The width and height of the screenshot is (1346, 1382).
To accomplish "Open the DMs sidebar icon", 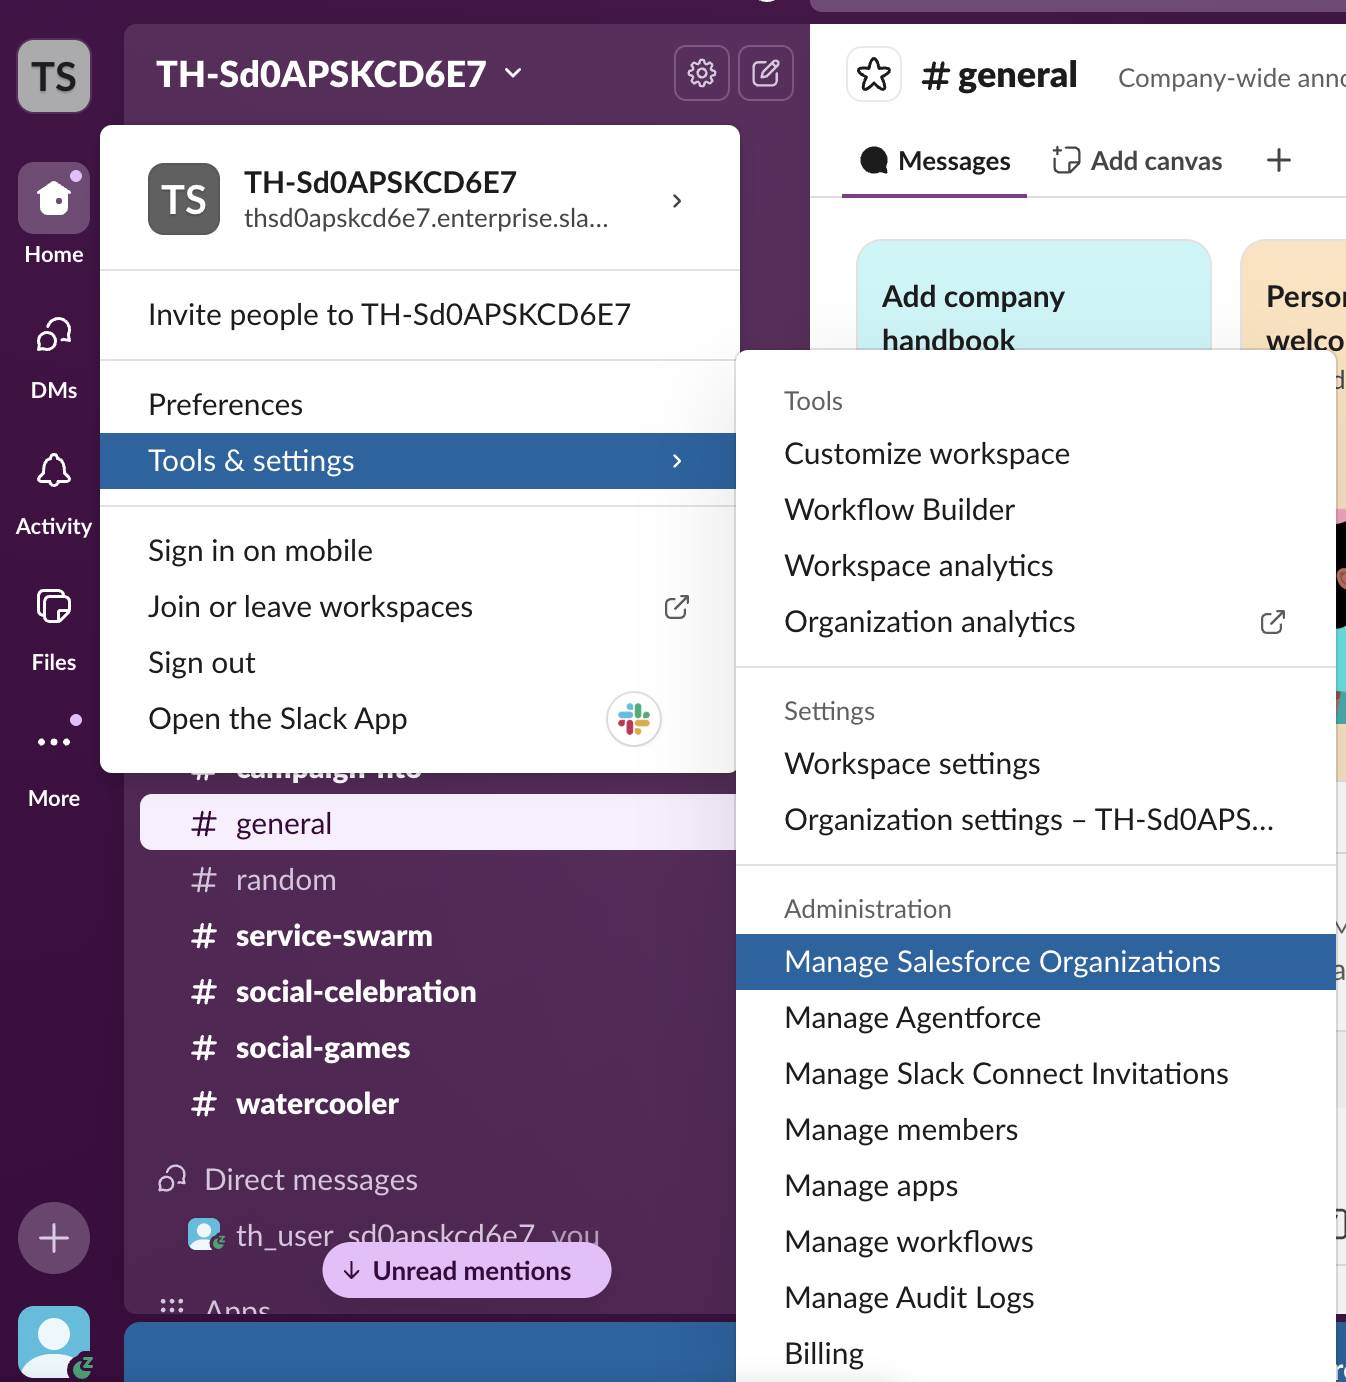I will (54, 334).
